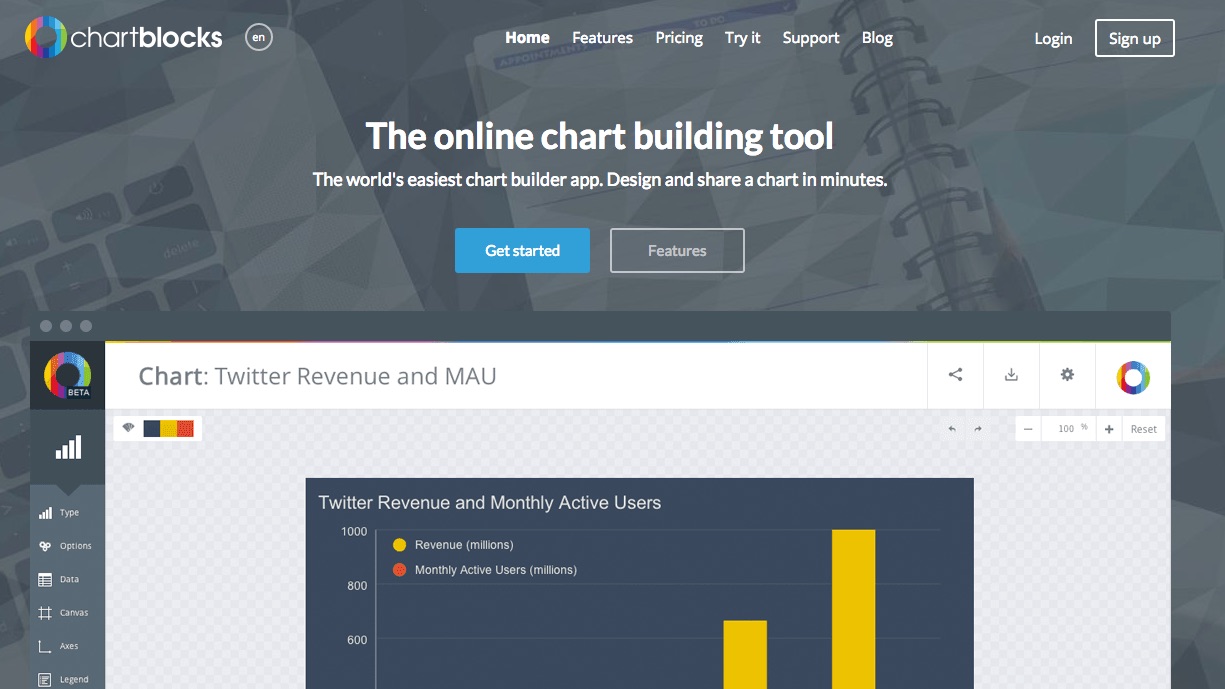This screenshot has width=1225, height=689.
Task: Undo the last chart edit
Action: [951, 428]
